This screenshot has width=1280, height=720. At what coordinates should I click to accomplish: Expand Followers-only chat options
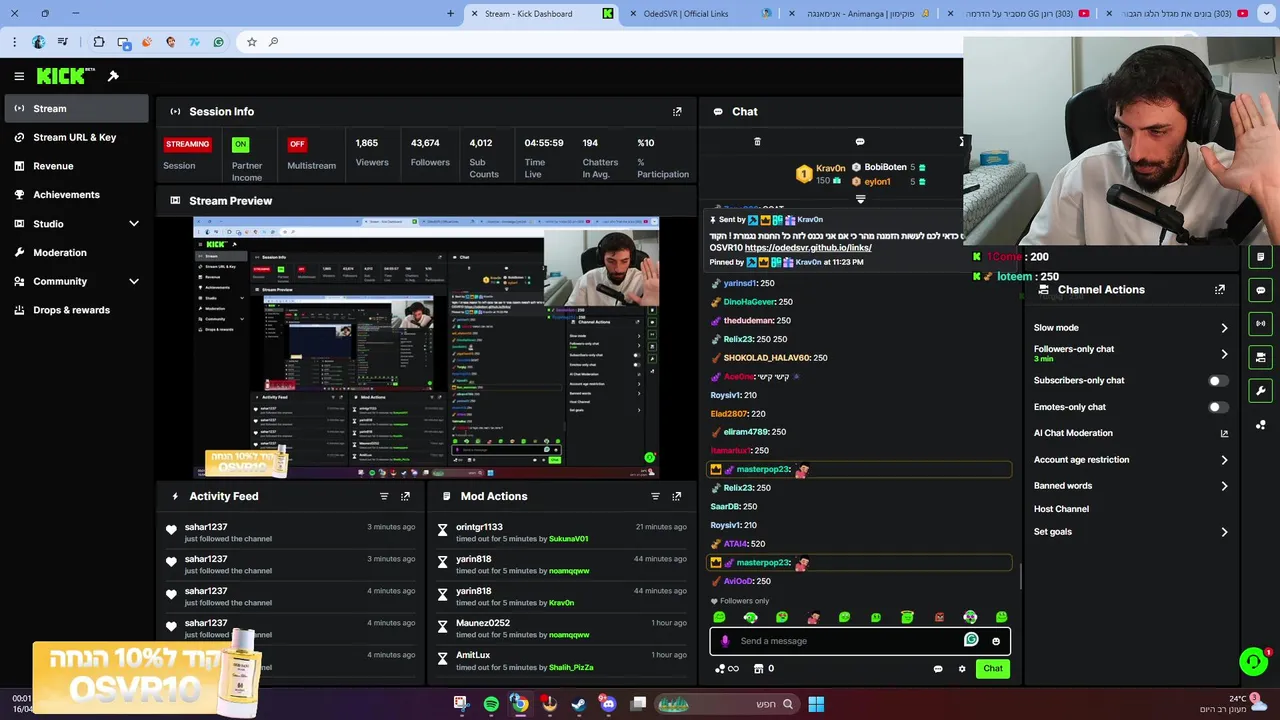click(x=1224, y=354)
